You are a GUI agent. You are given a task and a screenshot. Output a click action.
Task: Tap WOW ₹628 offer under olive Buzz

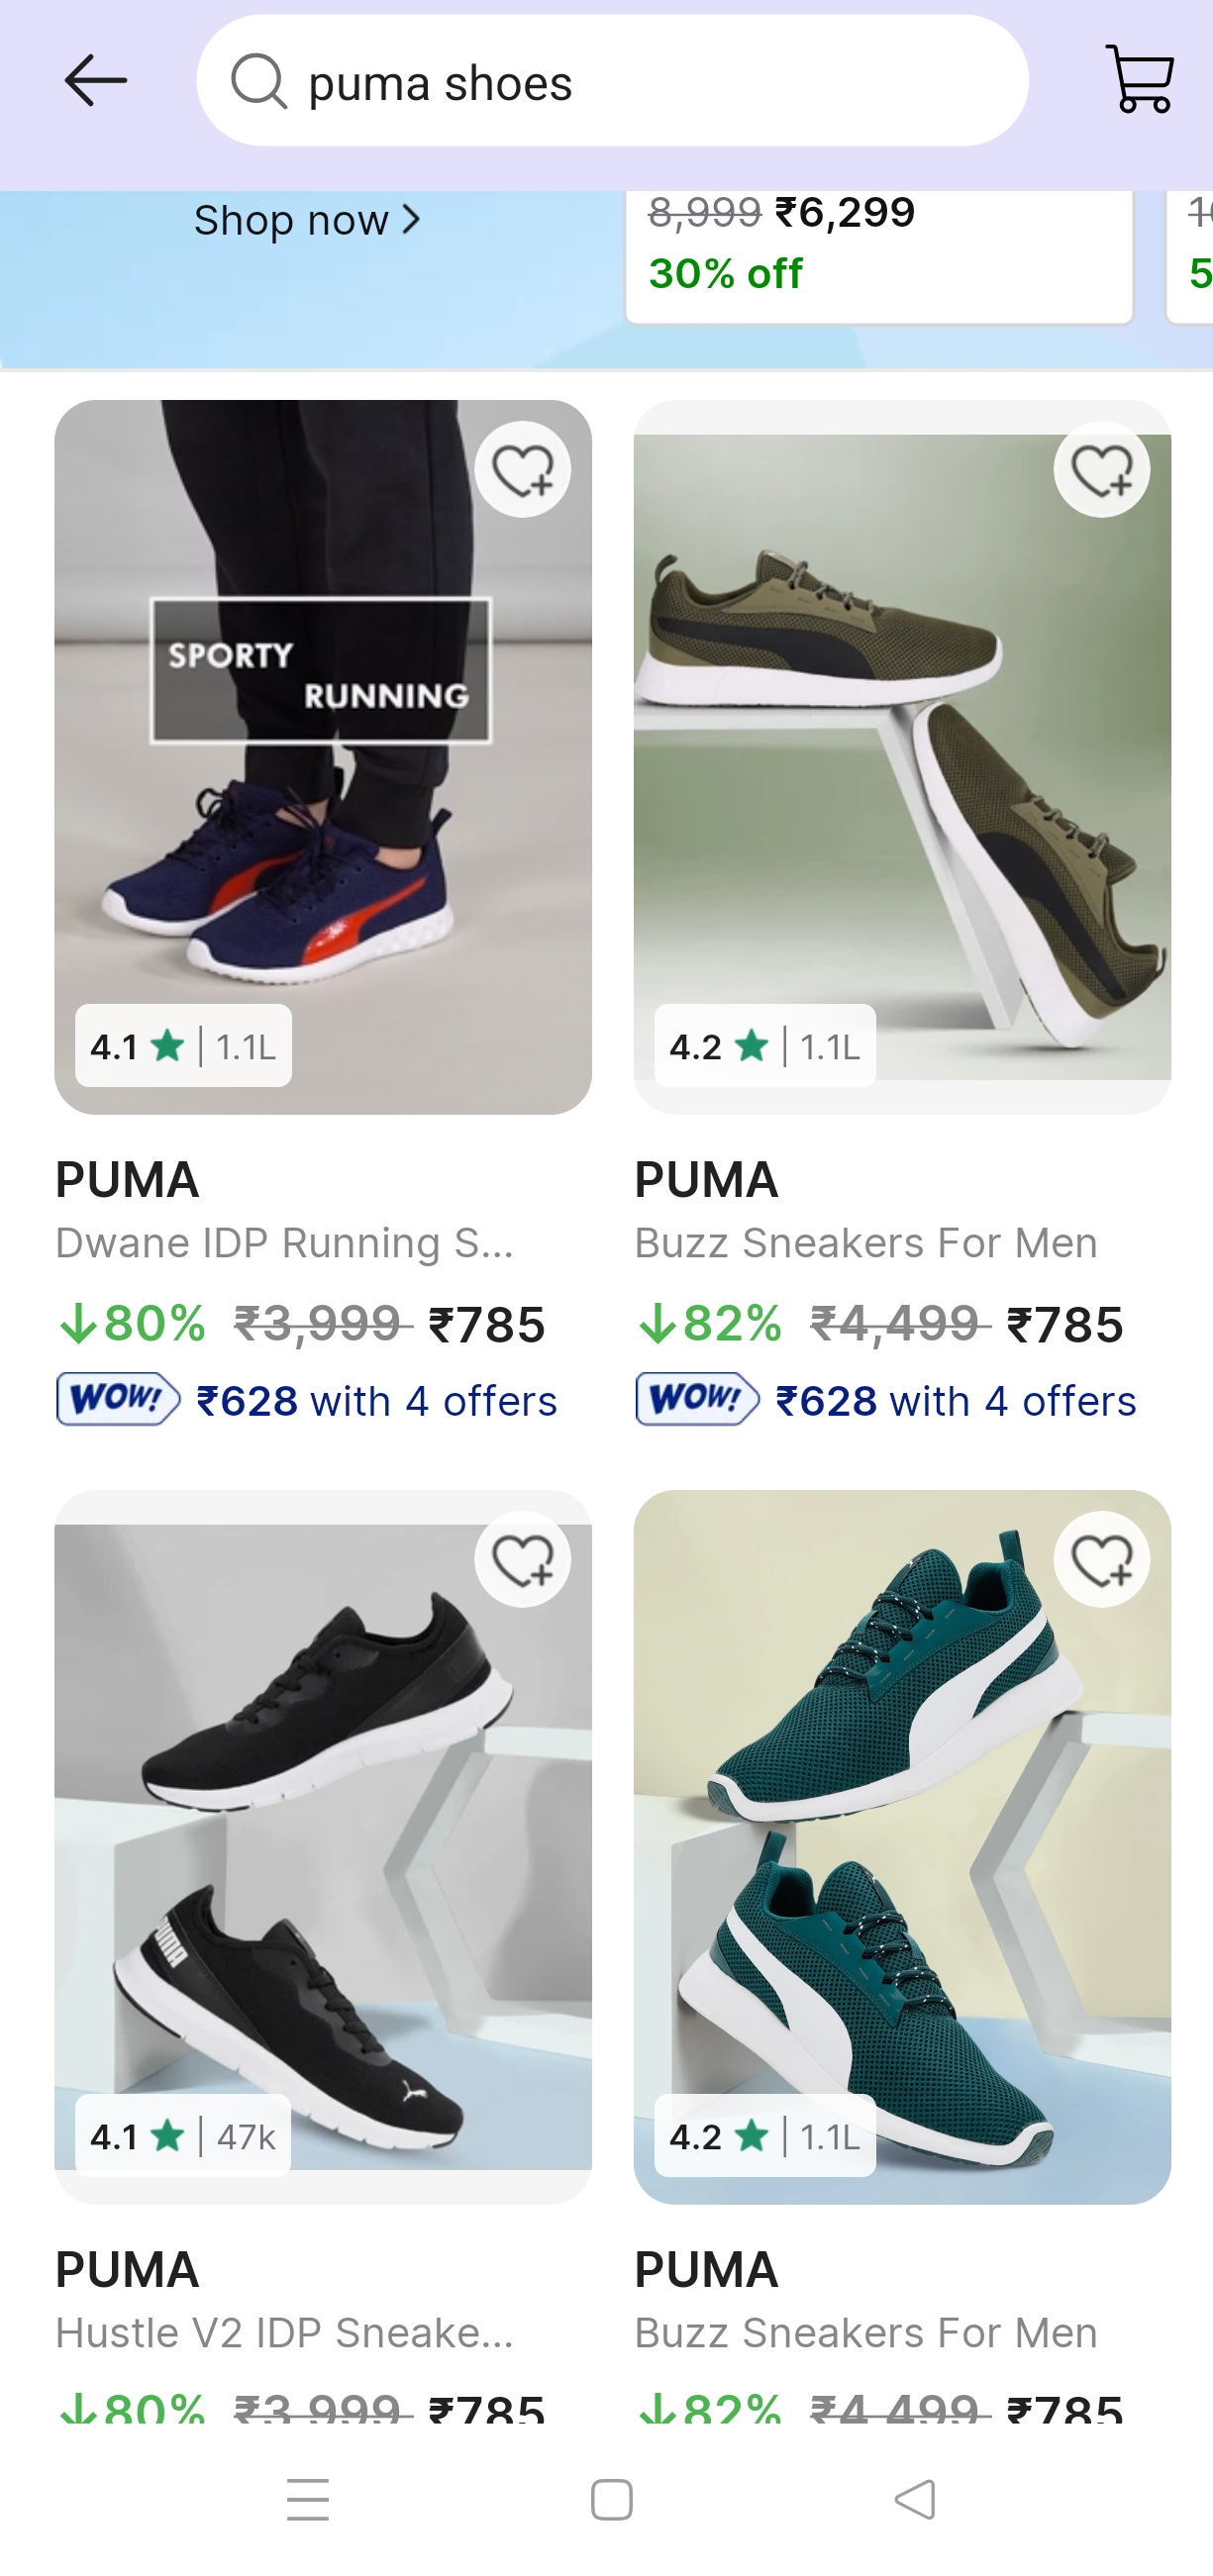point(886,1401)
